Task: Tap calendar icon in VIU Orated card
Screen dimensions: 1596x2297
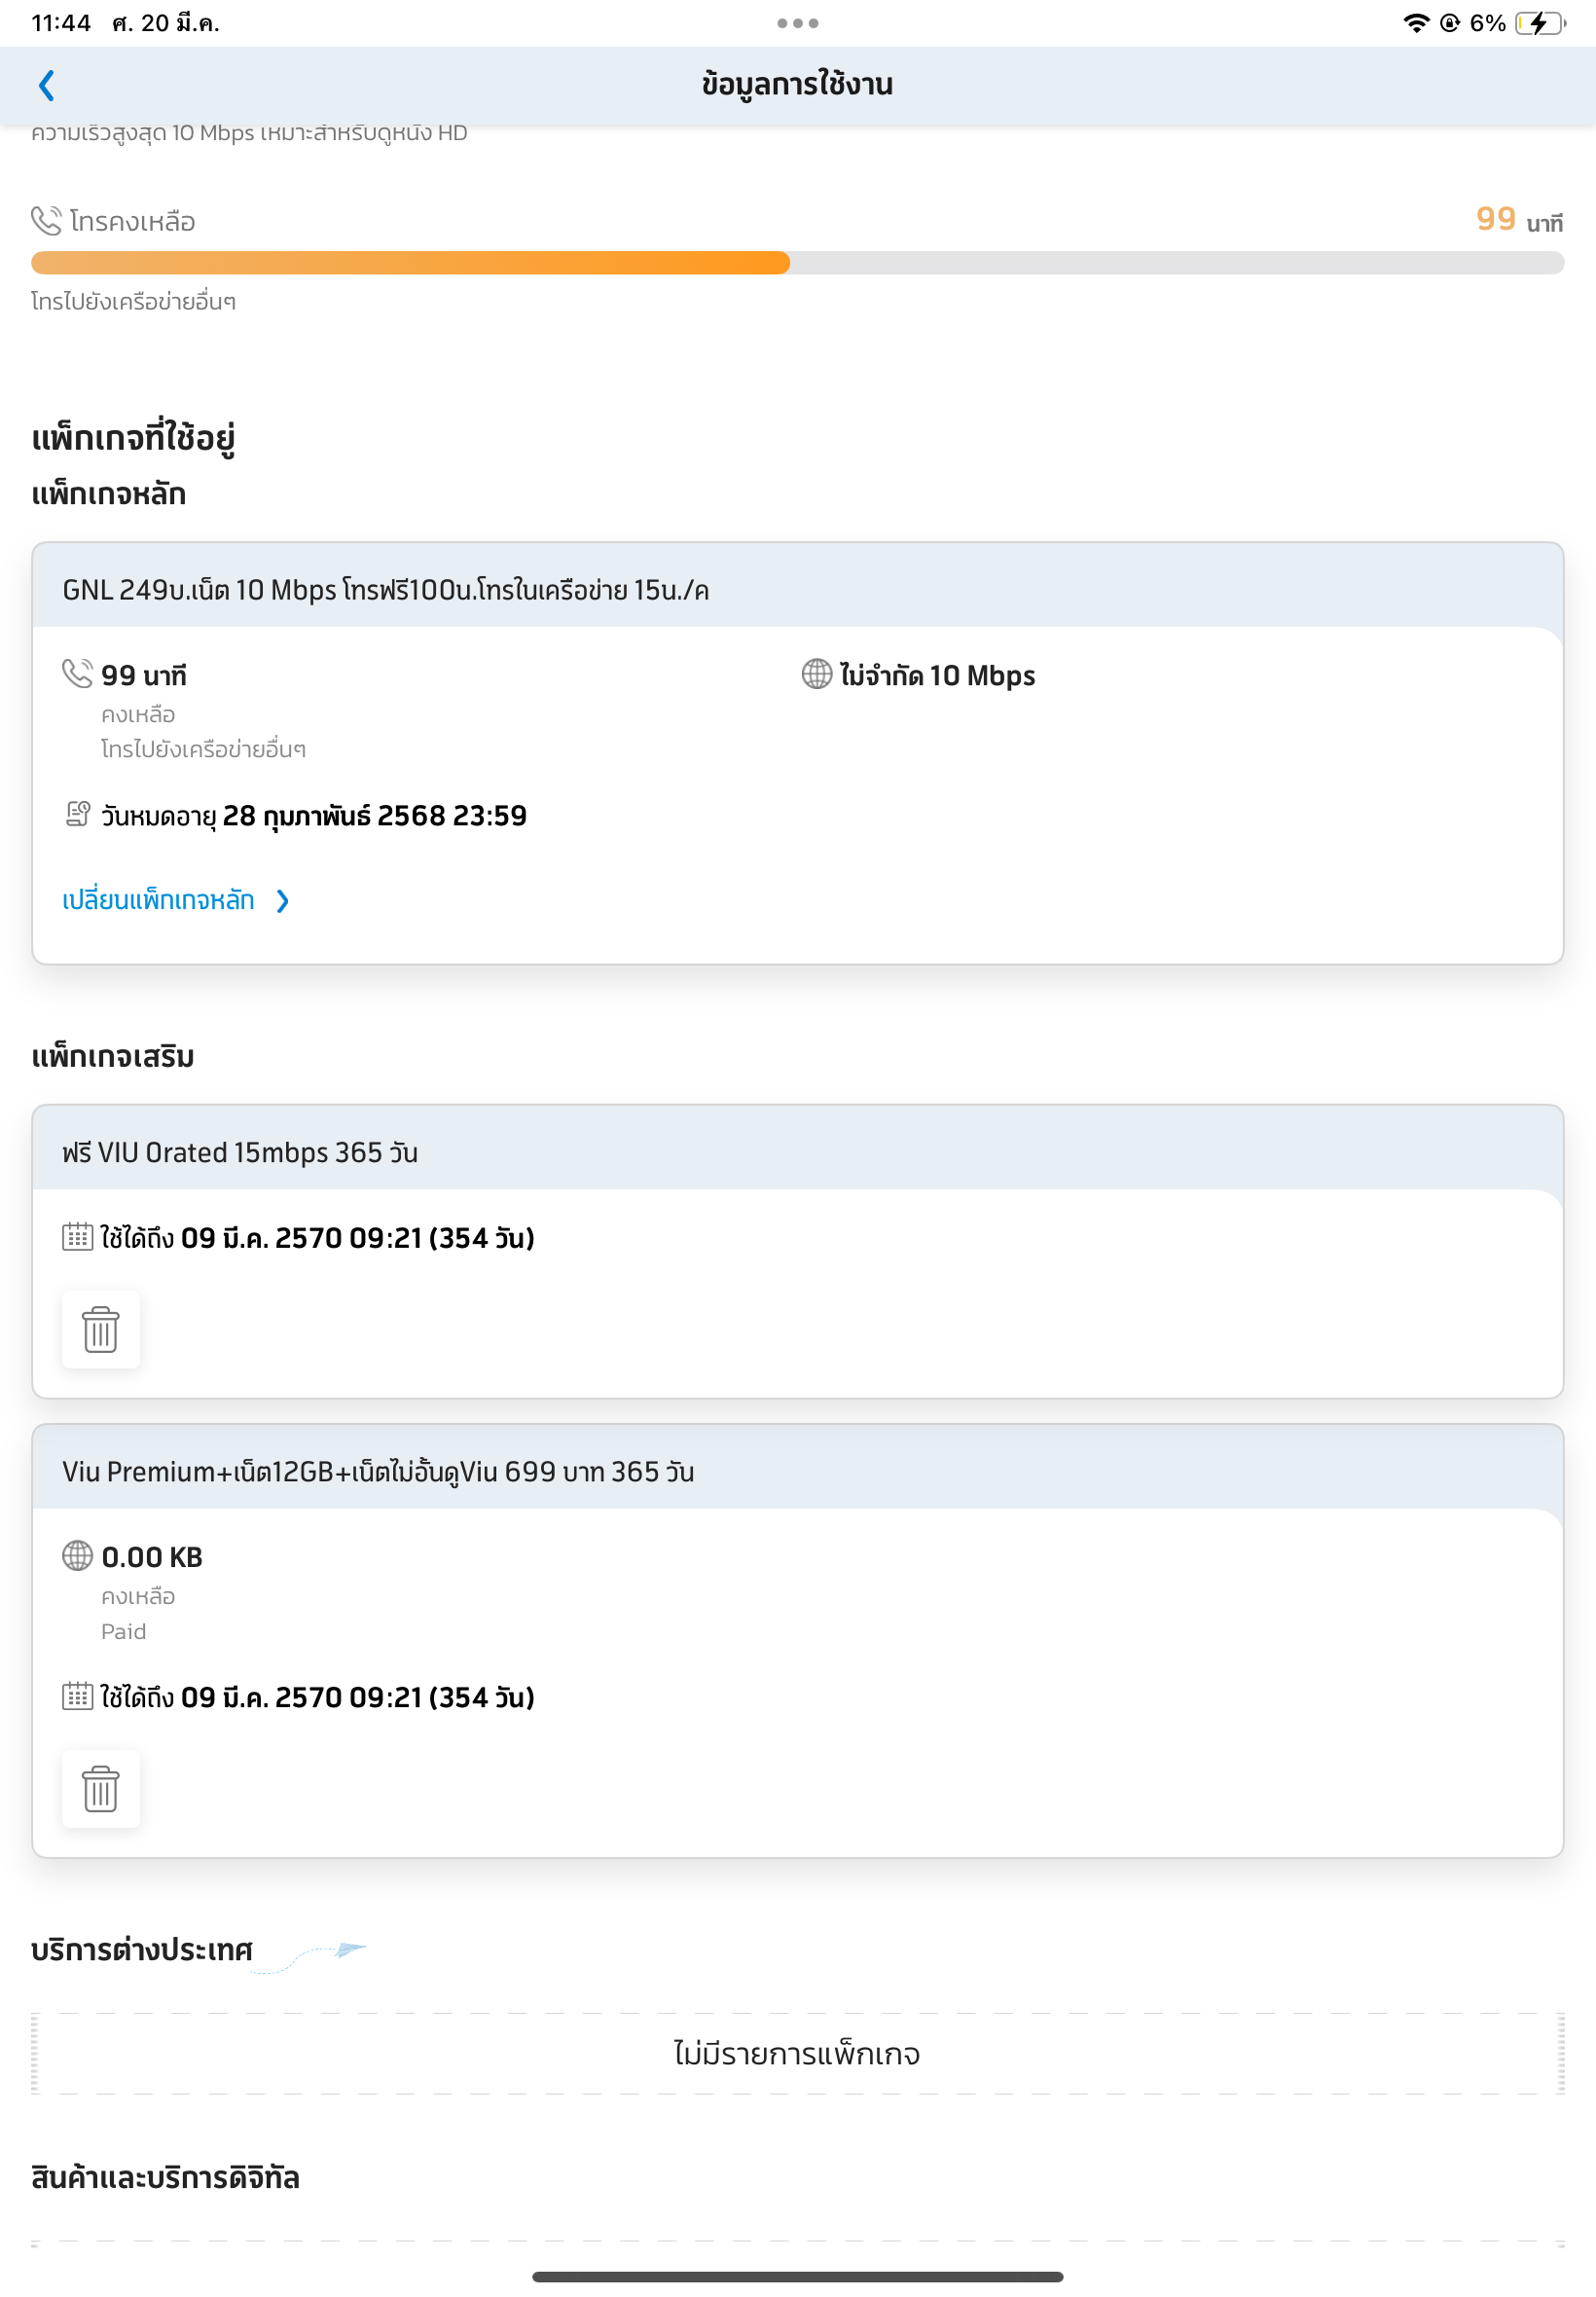Action: click(x=78, y=1237)
